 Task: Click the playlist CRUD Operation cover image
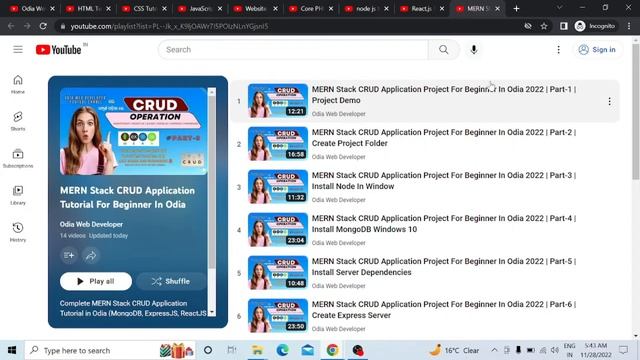coord(133,131)
